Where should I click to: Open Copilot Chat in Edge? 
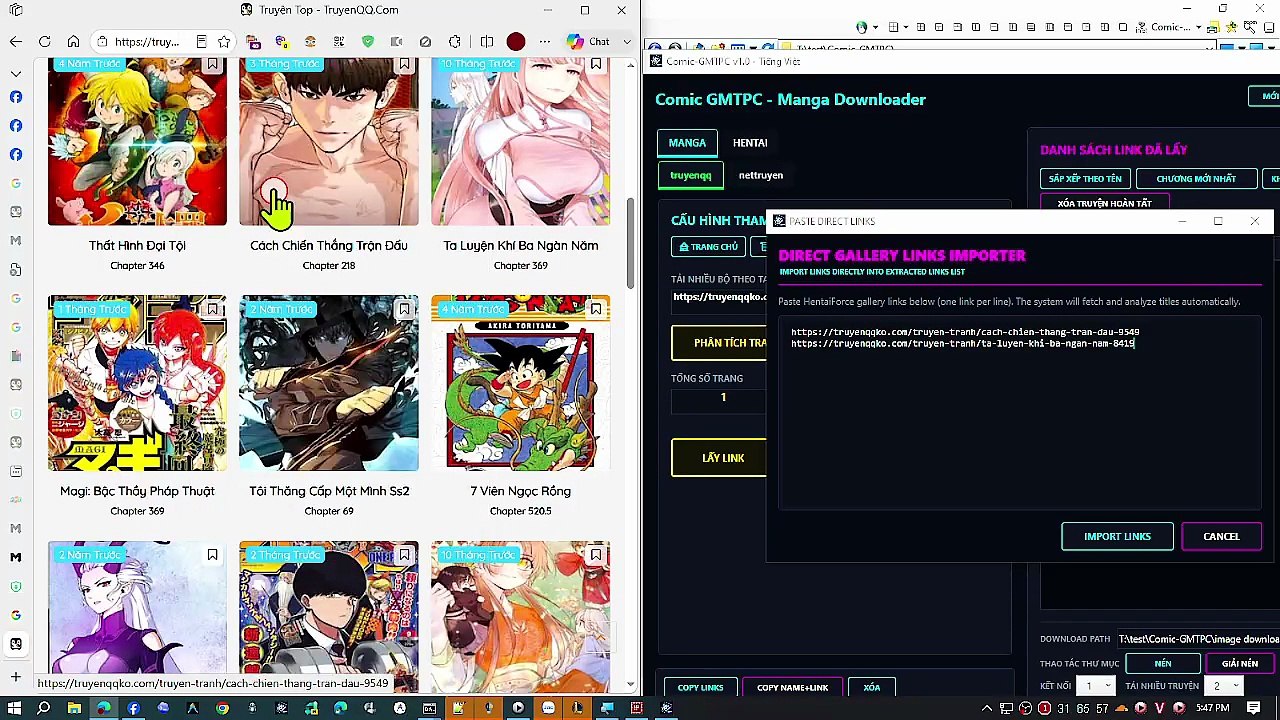(587, 42)
